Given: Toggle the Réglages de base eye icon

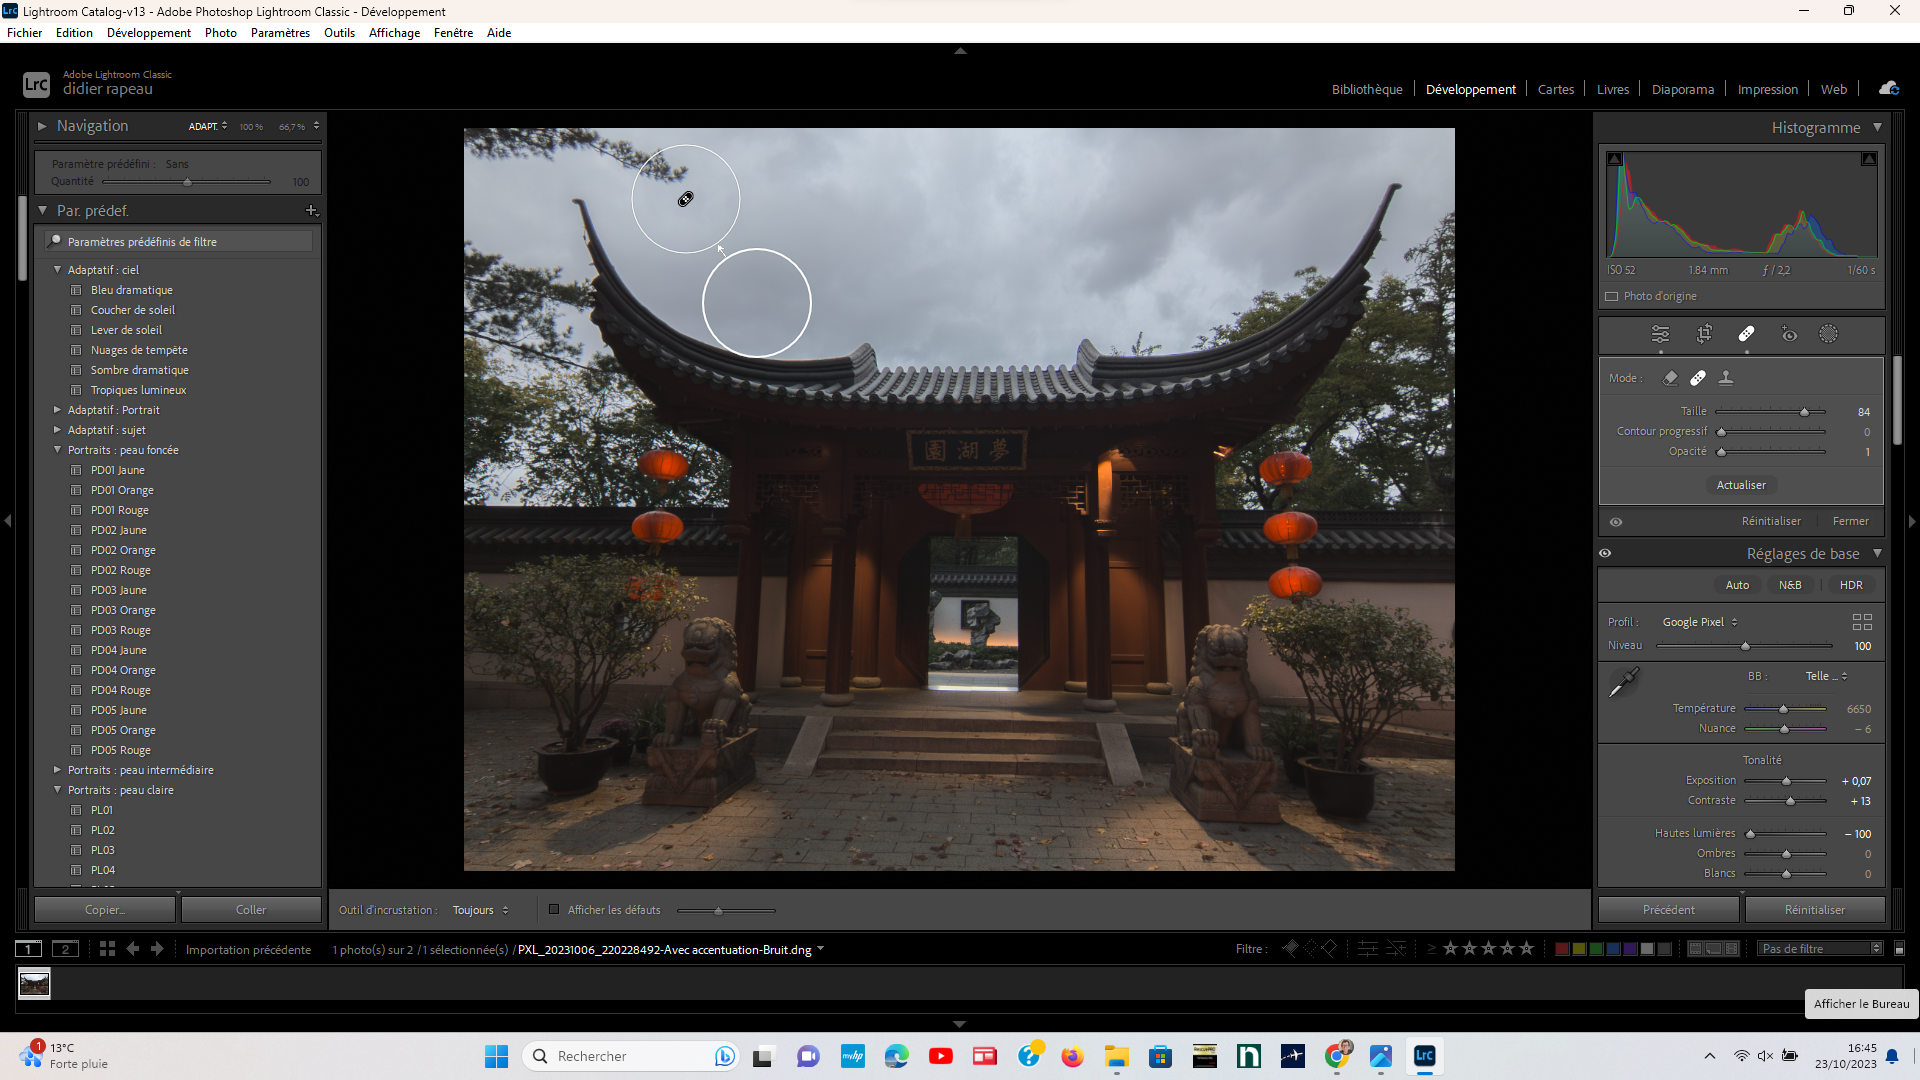Looking at the screenshot, I should point(1605,553).
